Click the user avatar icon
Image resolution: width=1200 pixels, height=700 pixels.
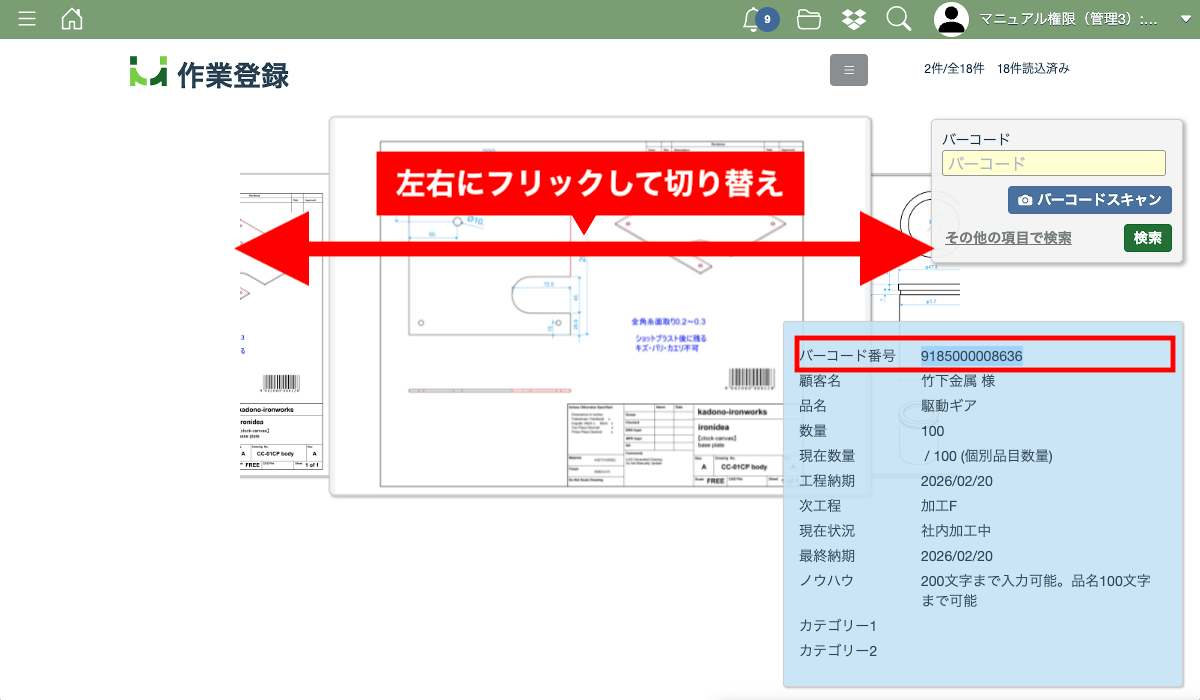pyautogui.click(x=952, y=19)
